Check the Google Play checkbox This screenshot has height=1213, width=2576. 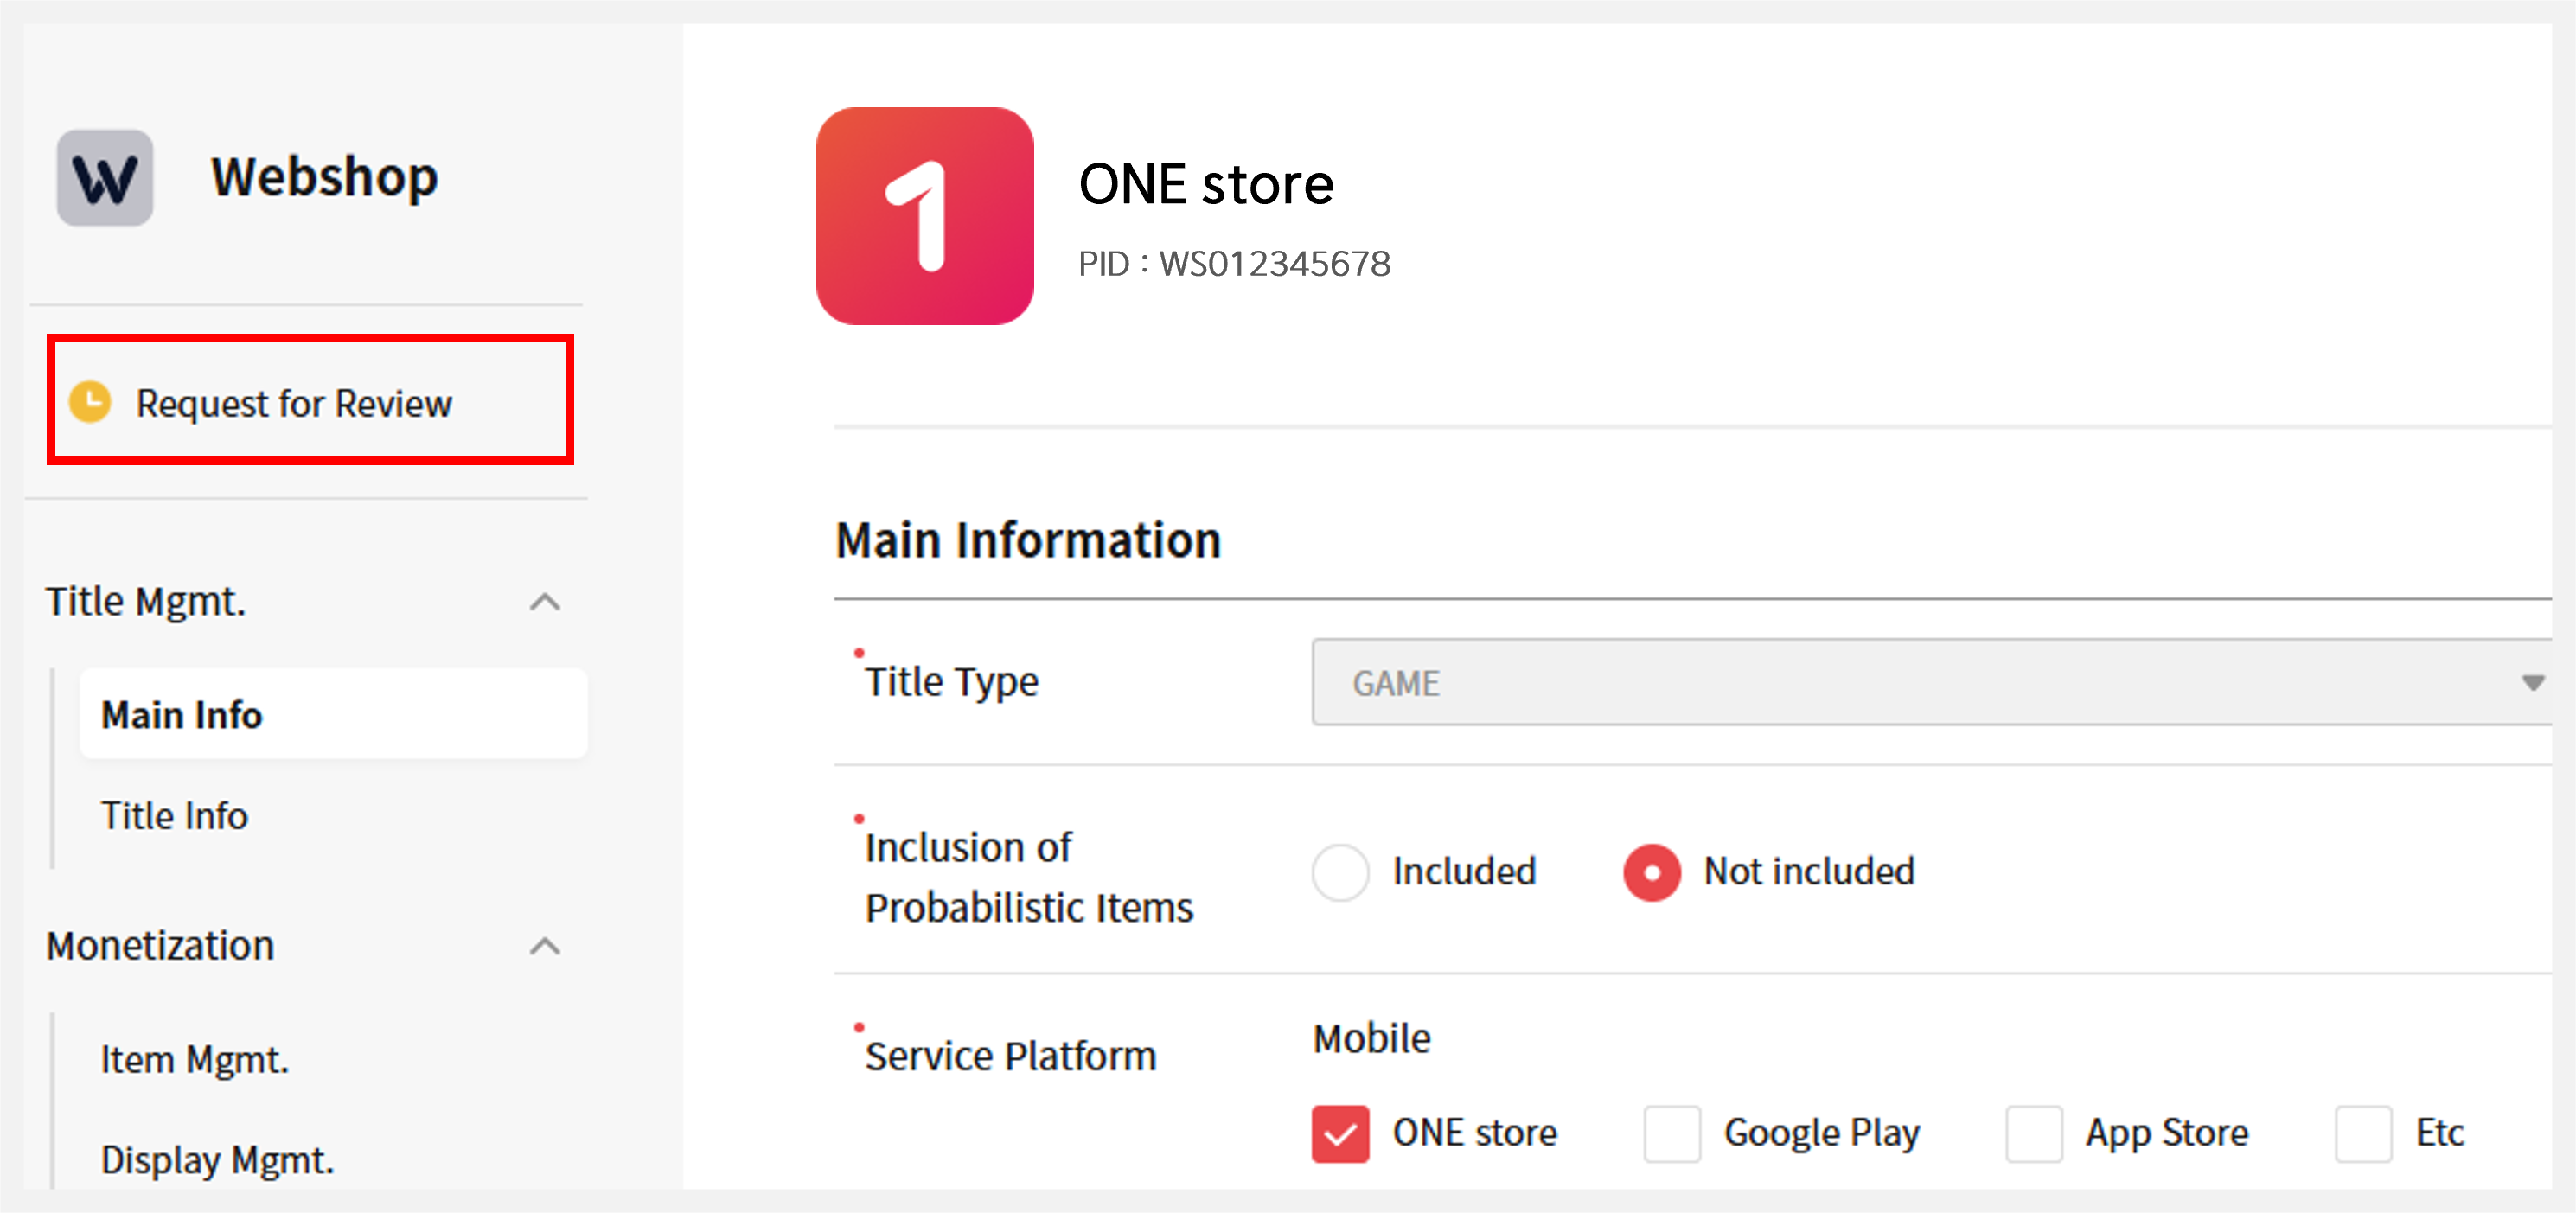click(1672, 1134)
